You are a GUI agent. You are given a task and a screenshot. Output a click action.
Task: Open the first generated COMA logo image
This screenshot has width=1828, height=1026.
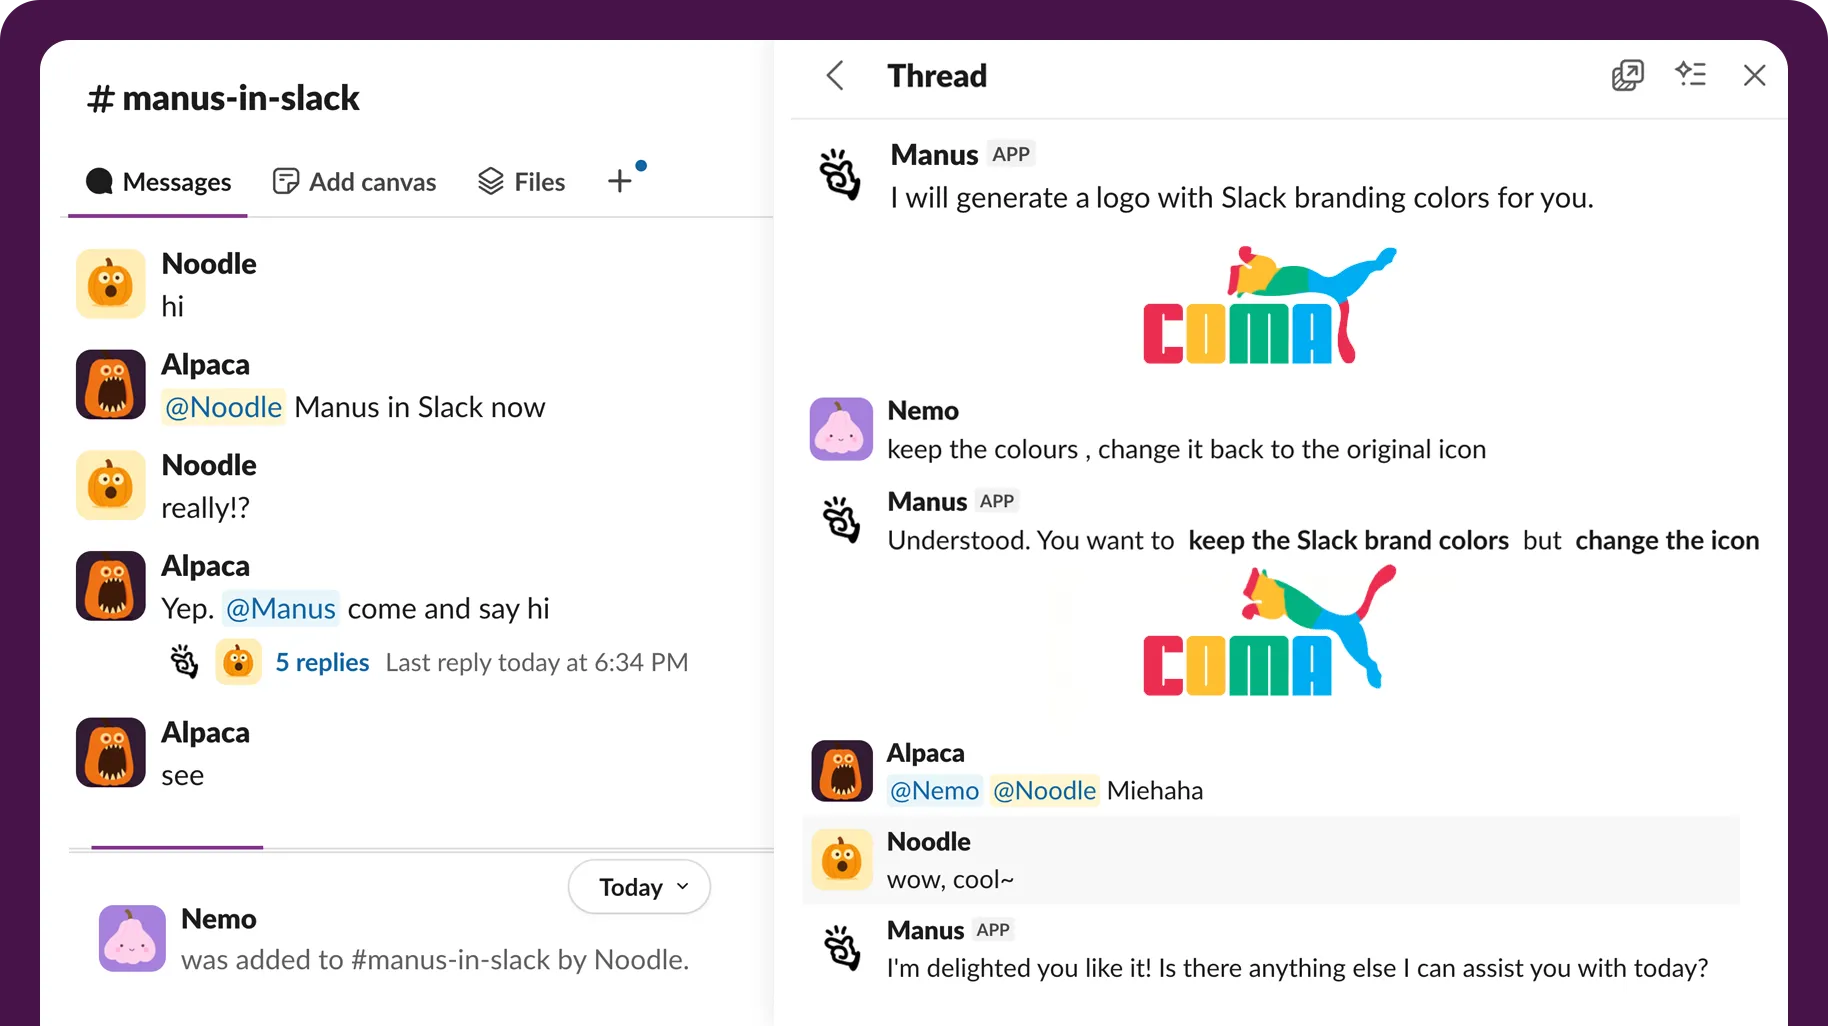pos(1268,306)
